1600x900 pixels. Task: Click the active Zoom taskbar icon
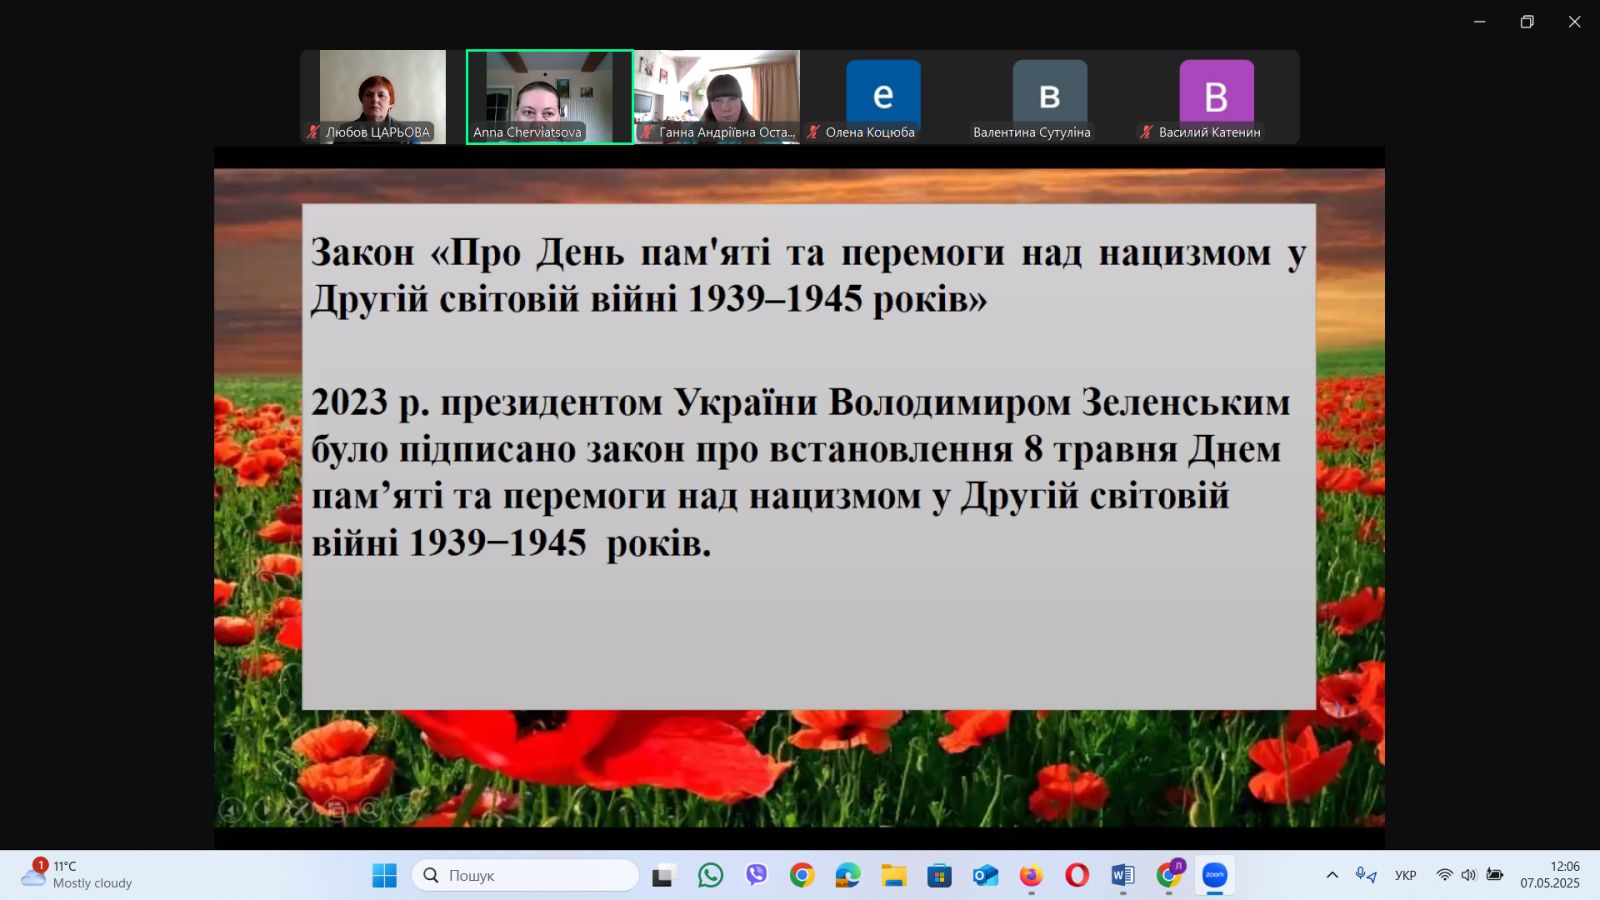(1214, 876)
